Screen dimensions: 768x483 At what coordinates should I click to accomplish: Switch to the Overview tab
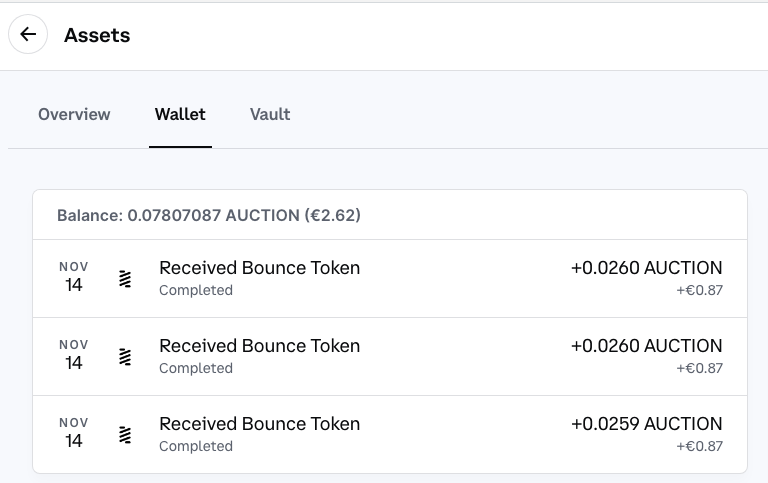click(74, 115)
